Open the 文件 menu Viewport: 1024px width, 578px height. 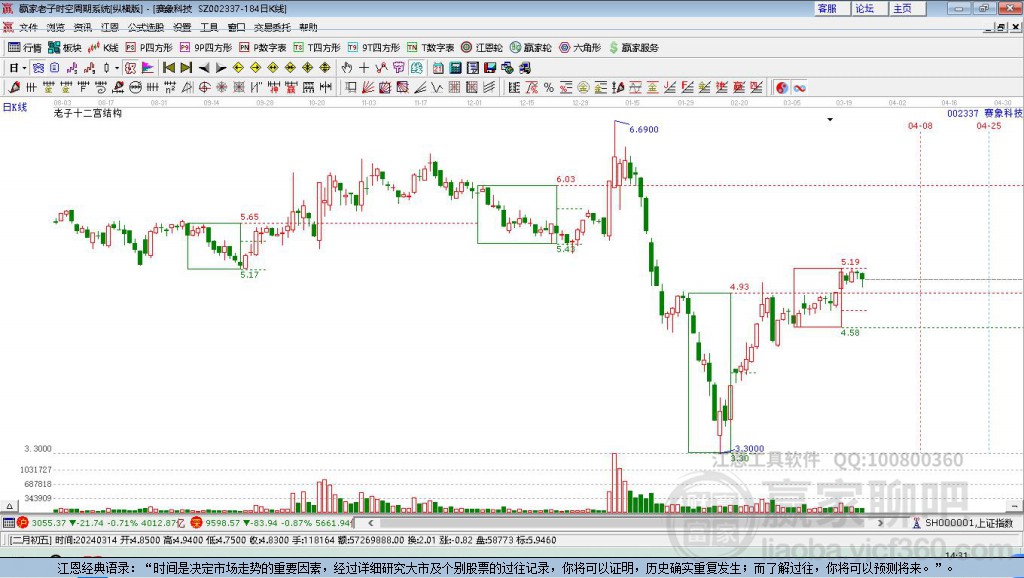coord(28,27)
